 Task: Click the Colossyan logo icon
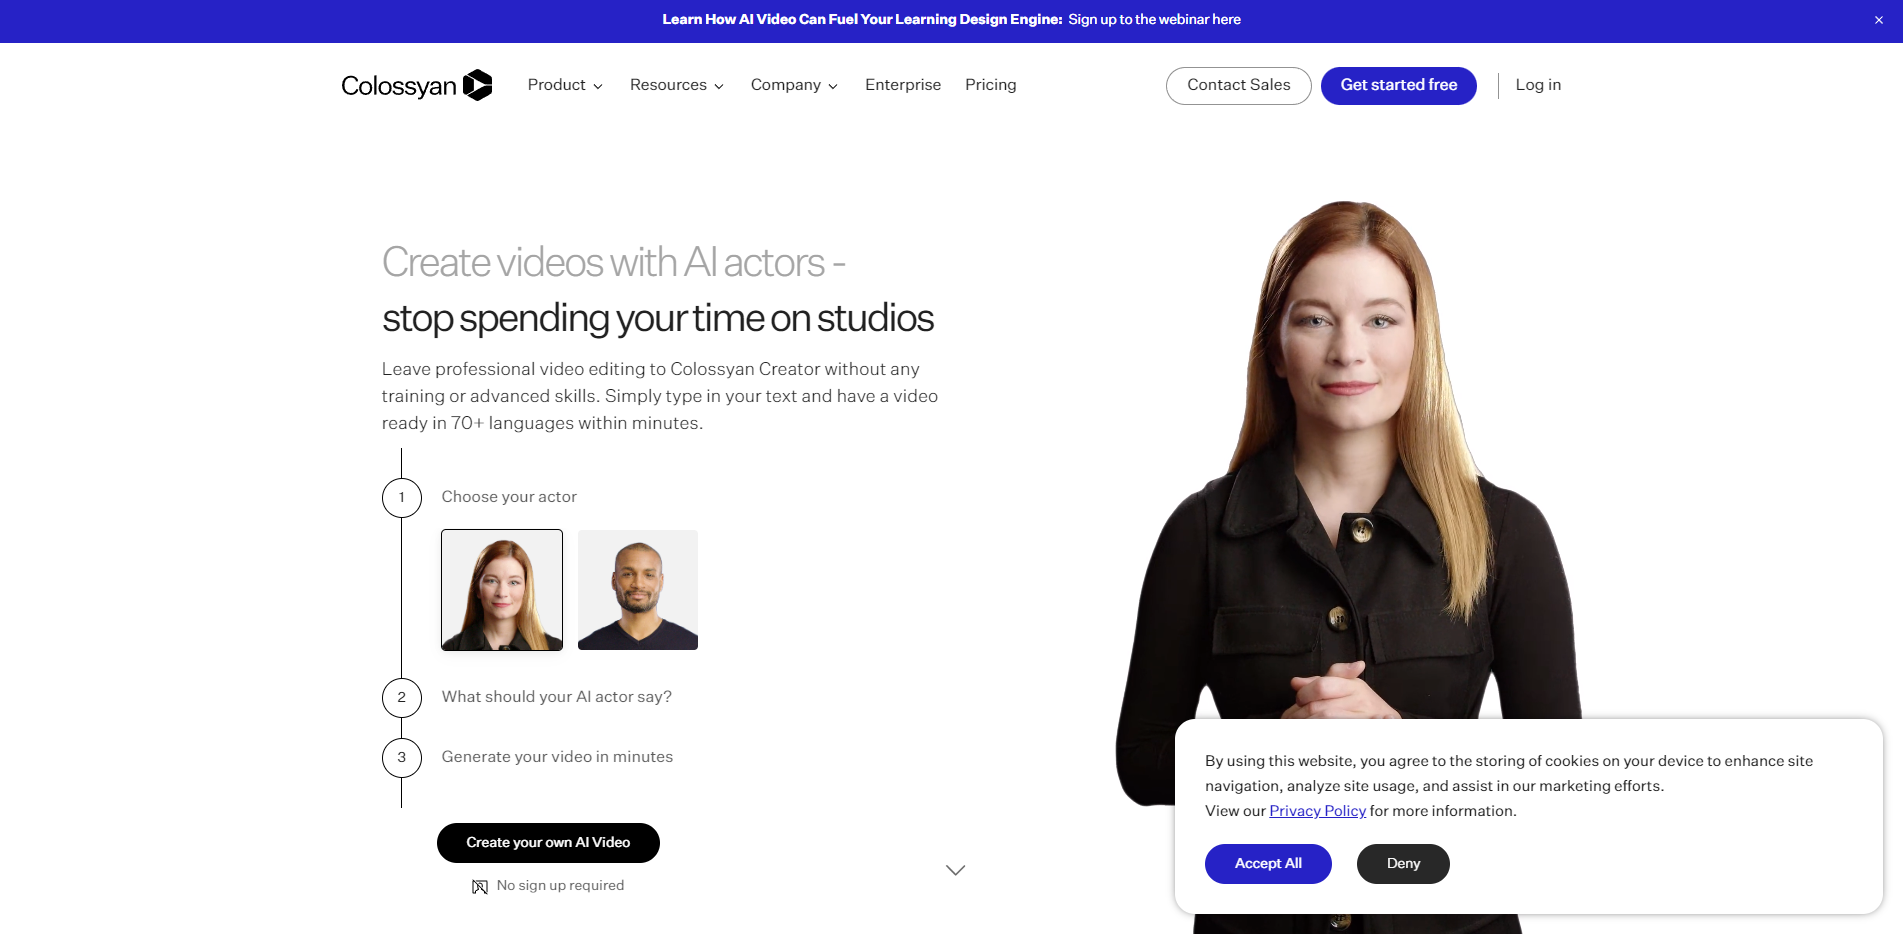pyautogui.click(x=478, y=85)
